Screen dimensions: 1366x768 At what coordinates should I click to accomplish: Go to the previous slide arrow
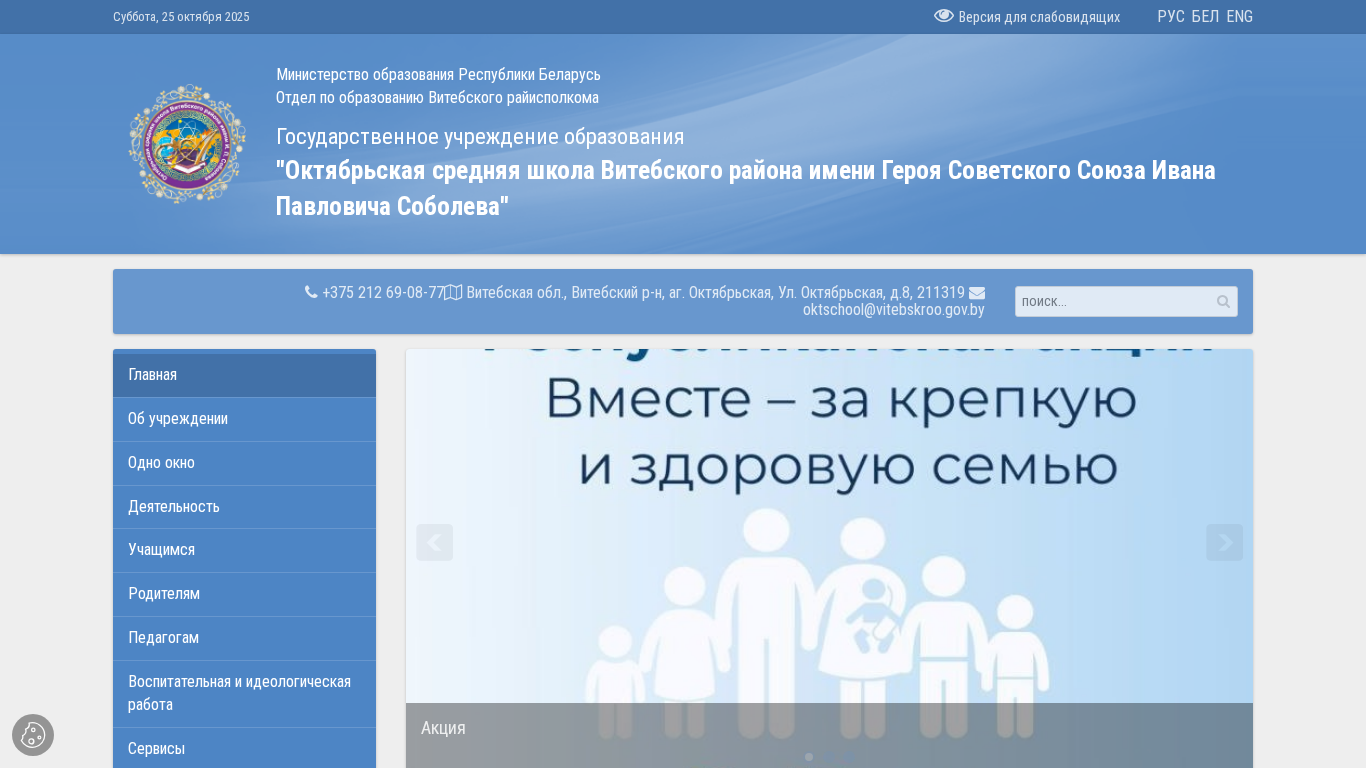pos(435,542)
